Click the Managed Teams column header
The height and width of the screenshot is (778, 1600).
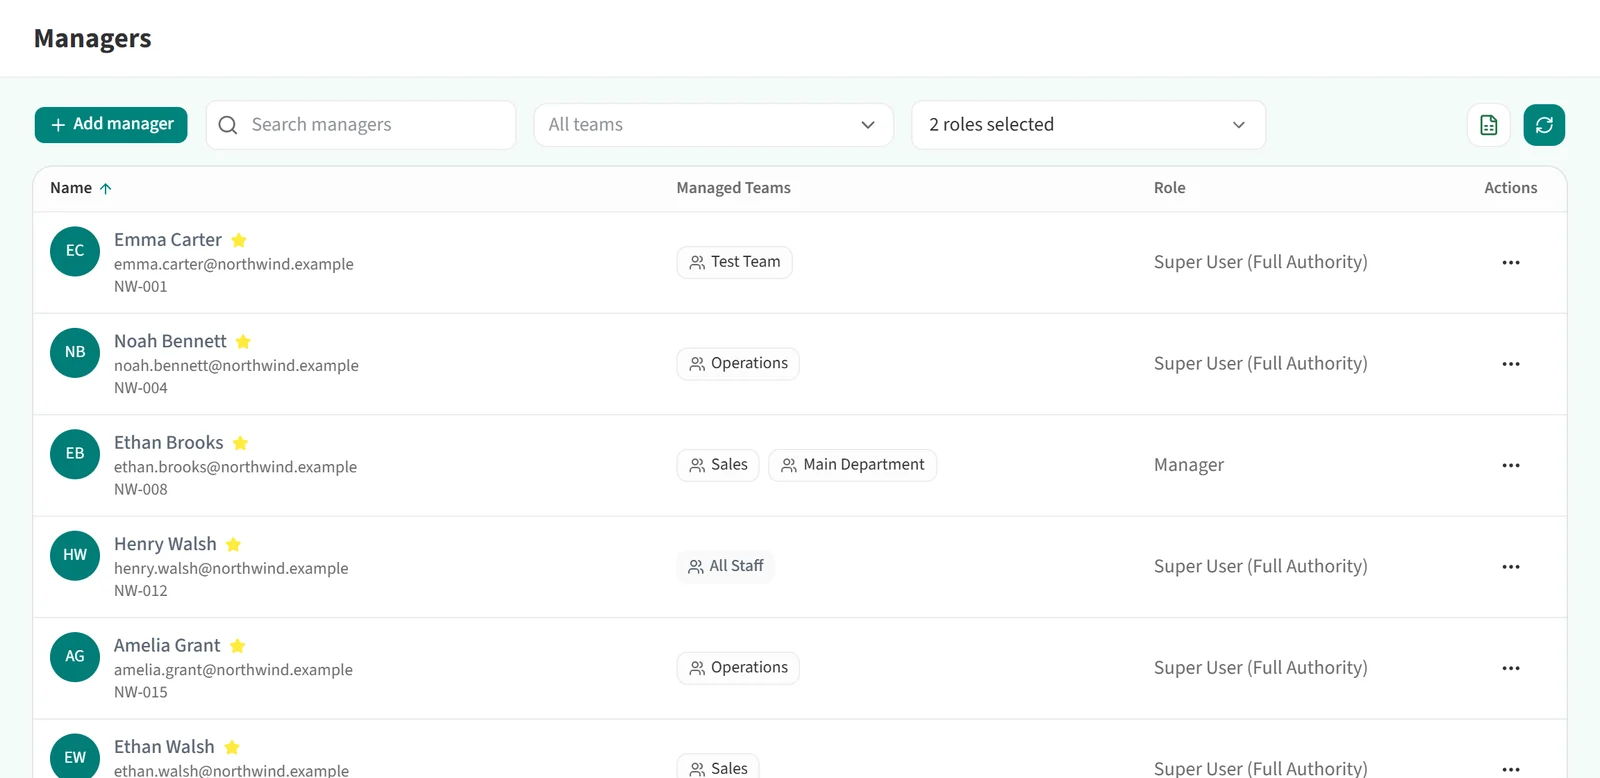click(x=733, y=188)
